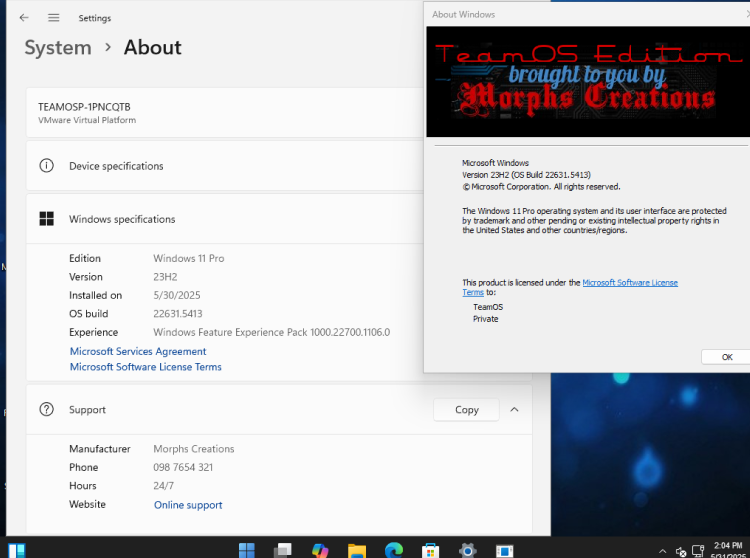The height and width of the screenshot is (558, 750).
Task: Click the blue window app taskbar icon
Action: 504,550
